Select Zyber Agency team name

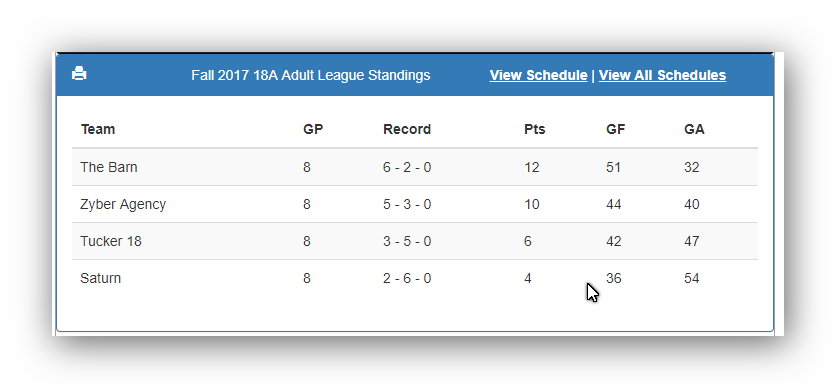point(123,205)
